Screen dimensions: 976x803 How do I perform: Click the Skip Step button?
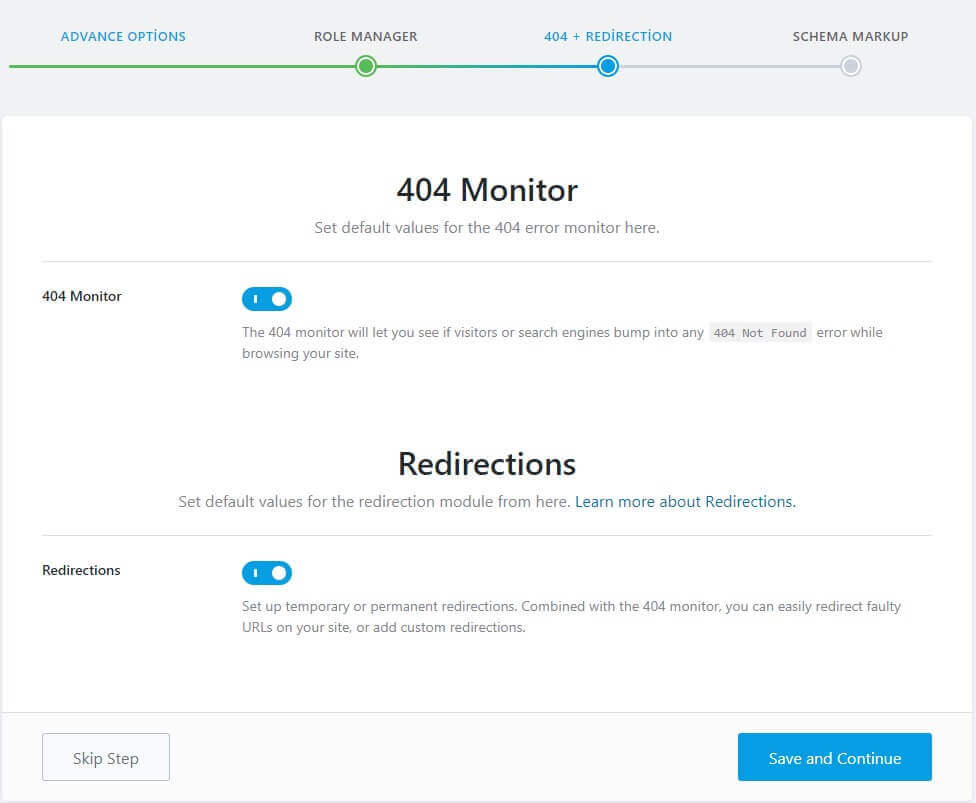(x=106, y=757)
